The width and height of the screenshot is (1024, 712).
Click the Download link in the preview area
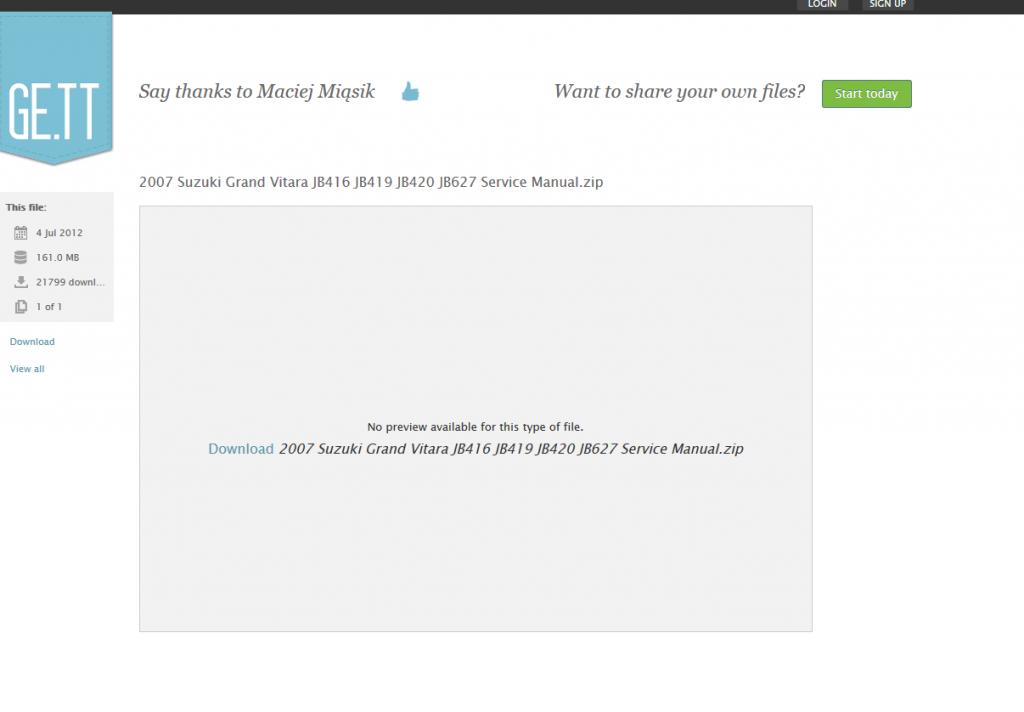[x=240, y=449]
